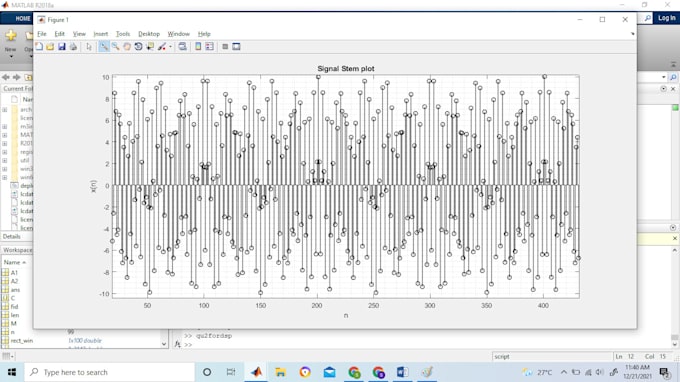Open the Mail app from taskbar
This screenshot has width=680, height=382.
pyautogui.click(x=330, y=372)
